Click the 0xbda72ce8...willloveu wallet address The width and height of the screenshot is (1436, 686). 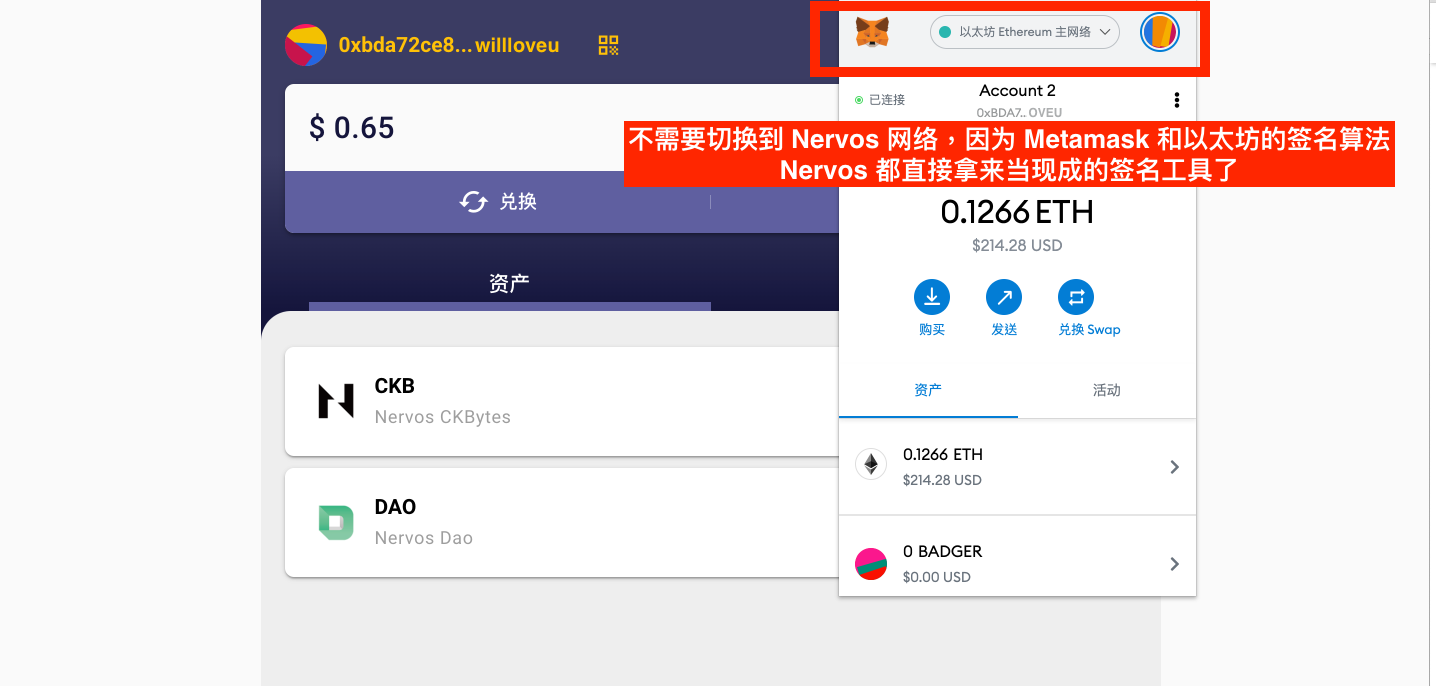(449, 45)
